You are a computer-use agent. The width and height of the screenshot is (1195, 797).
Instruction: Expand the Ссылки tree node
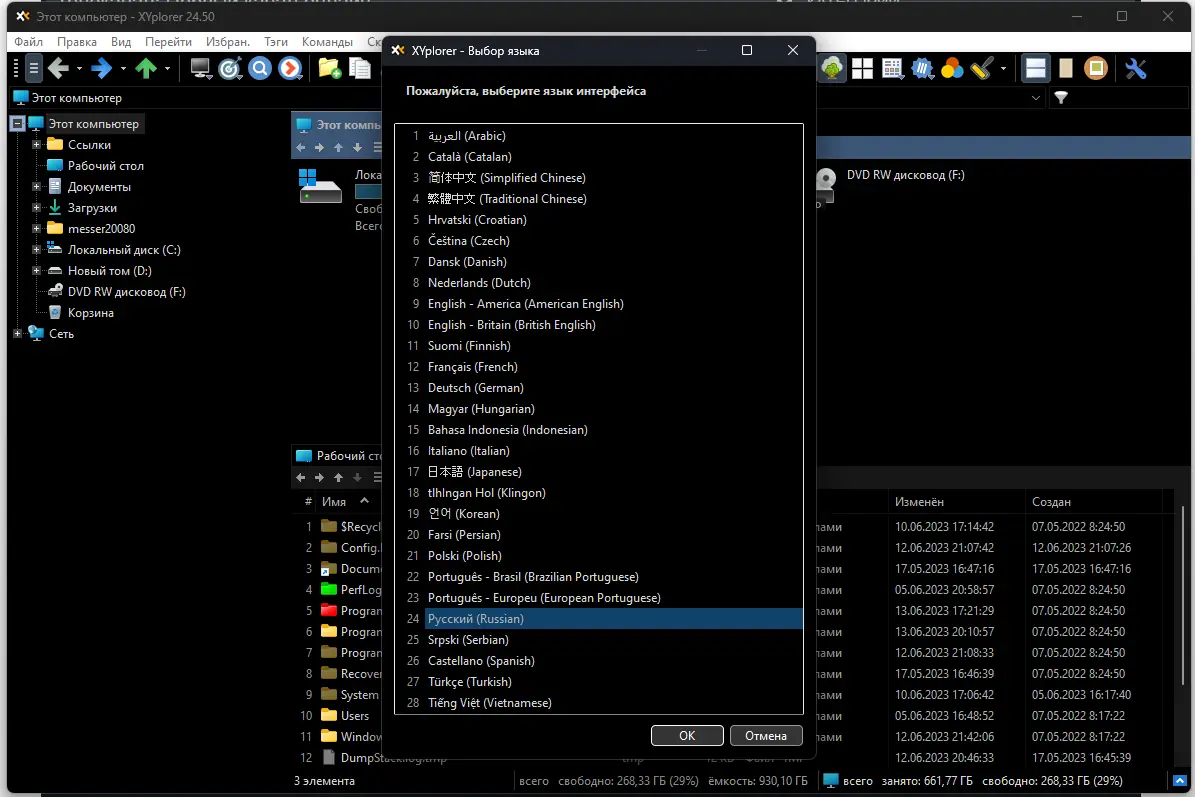pos(36,145)
